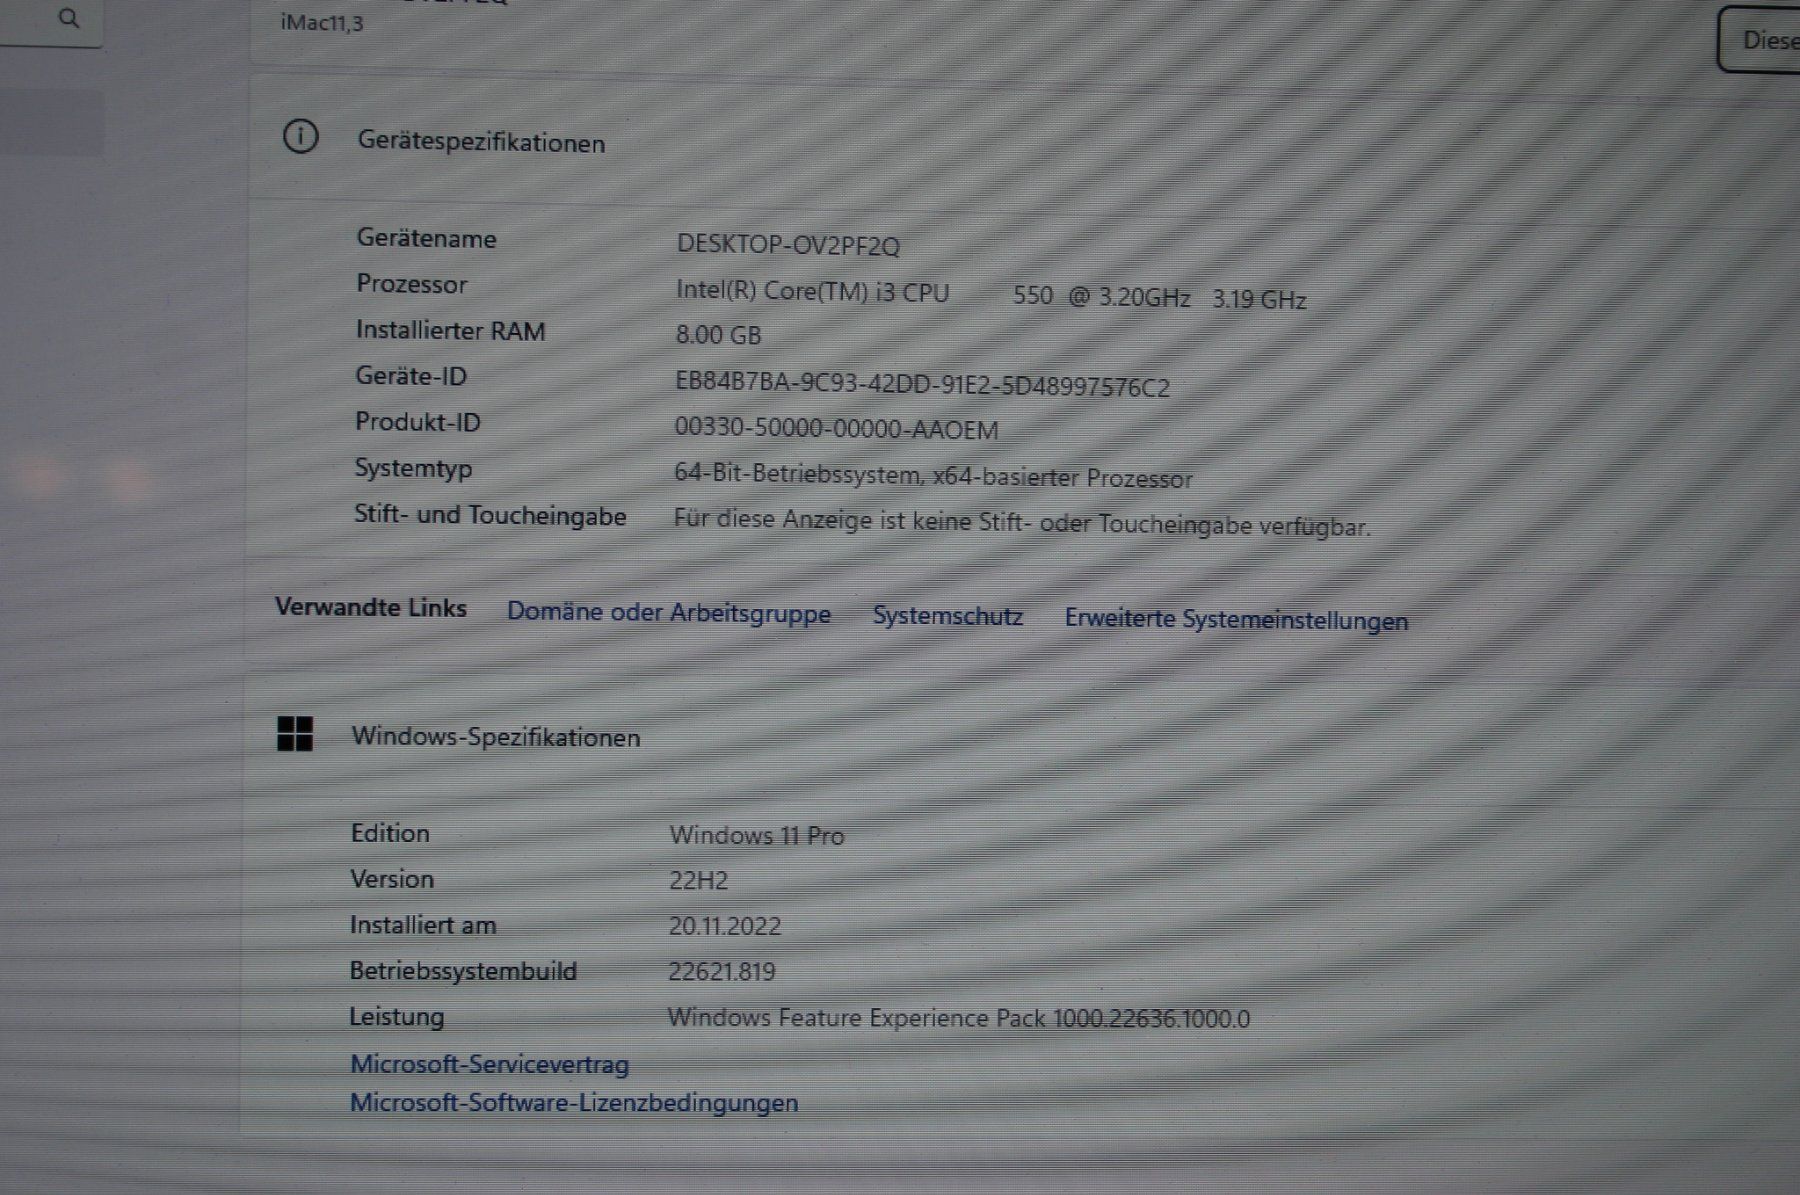Click the Edition label

[390, 833]
